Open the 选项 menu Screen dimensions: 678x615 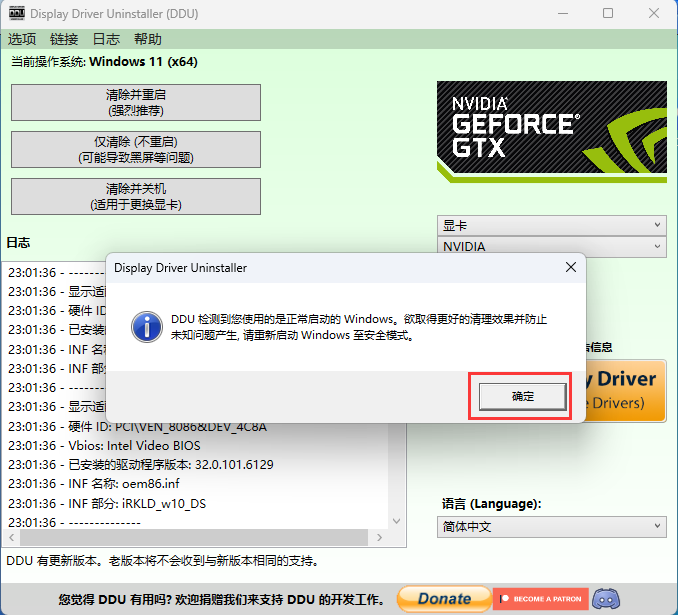click(22, 39)
